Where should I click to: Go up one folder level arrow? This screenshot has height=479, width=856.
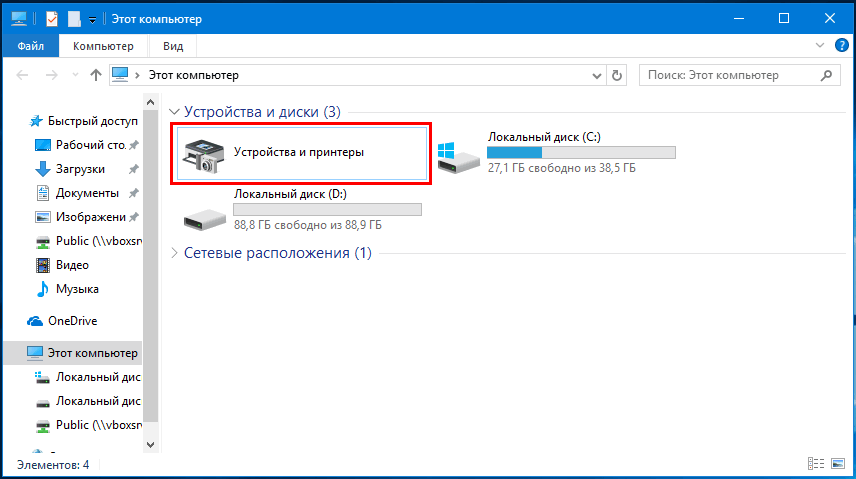click(x=96, y=75)
